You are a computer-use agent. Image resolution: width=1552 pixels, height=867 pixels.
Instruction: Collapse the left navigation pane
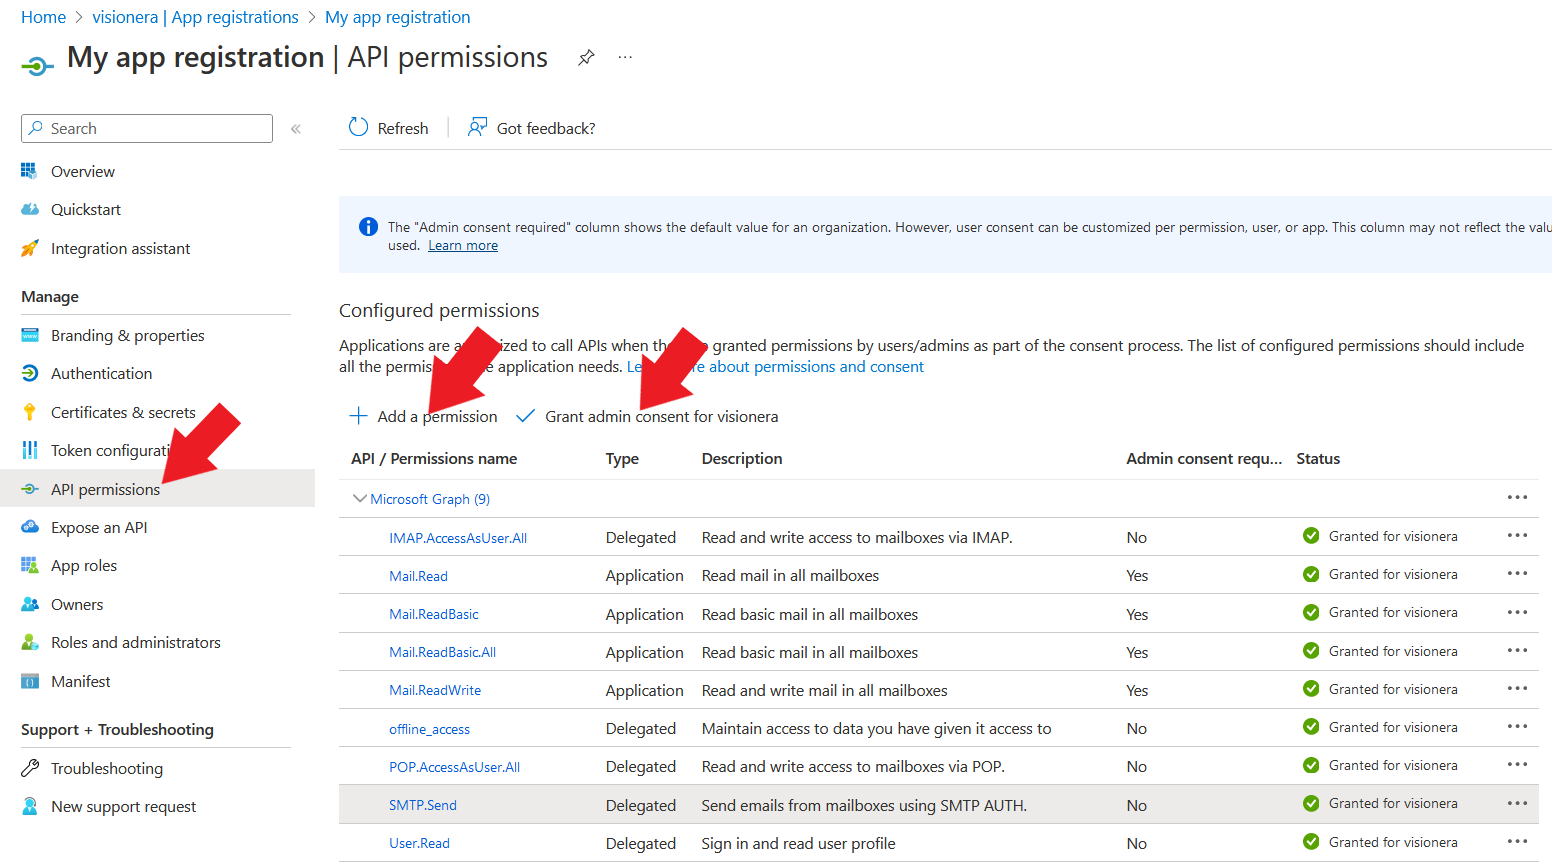295,128
